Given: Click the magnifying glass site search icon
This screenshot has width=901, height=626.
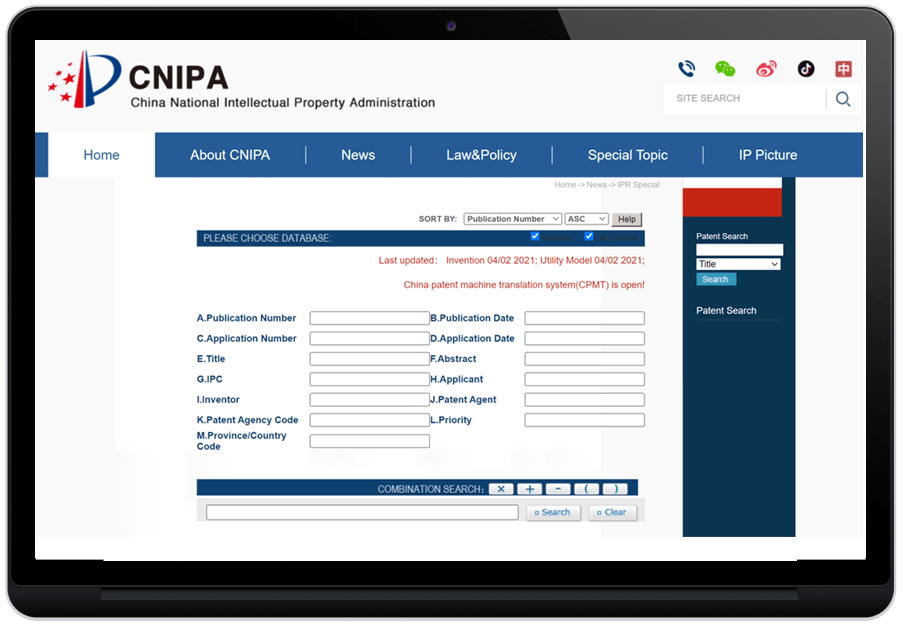Looking at the screenshot, I should [843, 98].
